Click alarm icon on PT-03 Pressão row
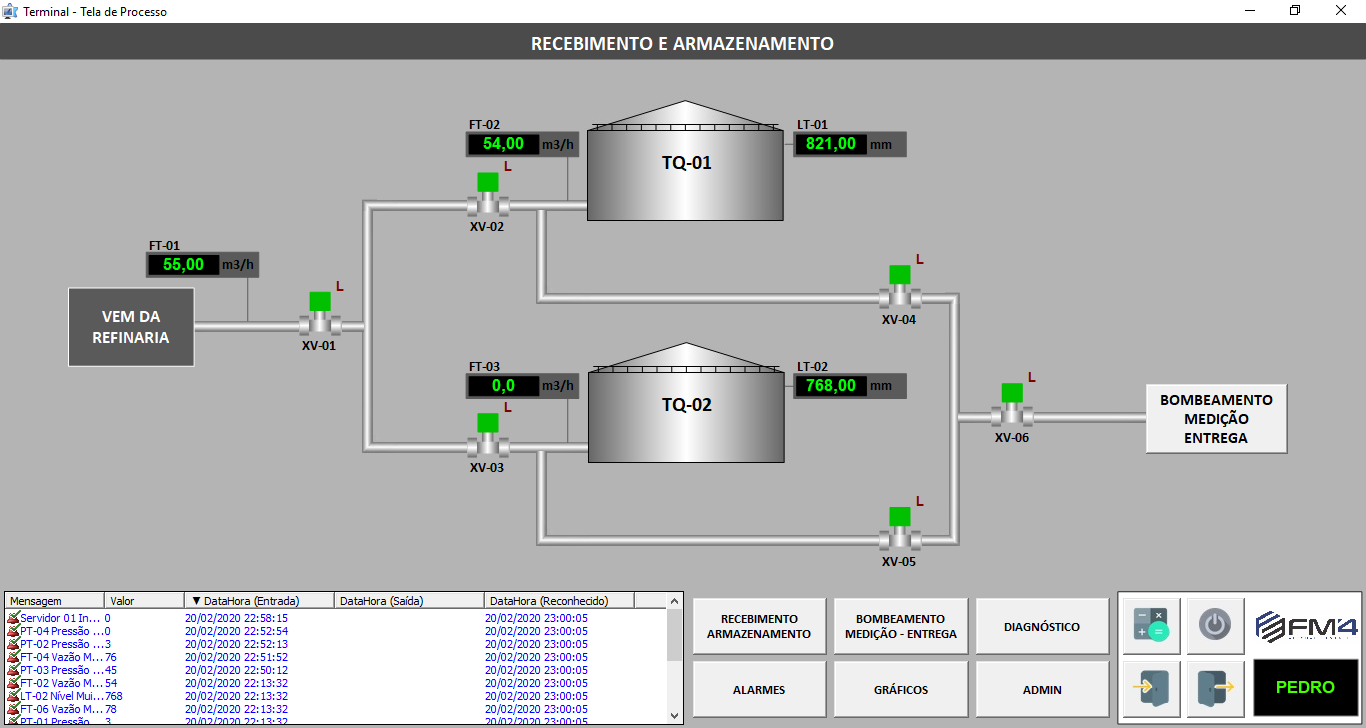Screen dimensions: 1366x728 click(x=13, y=670)
